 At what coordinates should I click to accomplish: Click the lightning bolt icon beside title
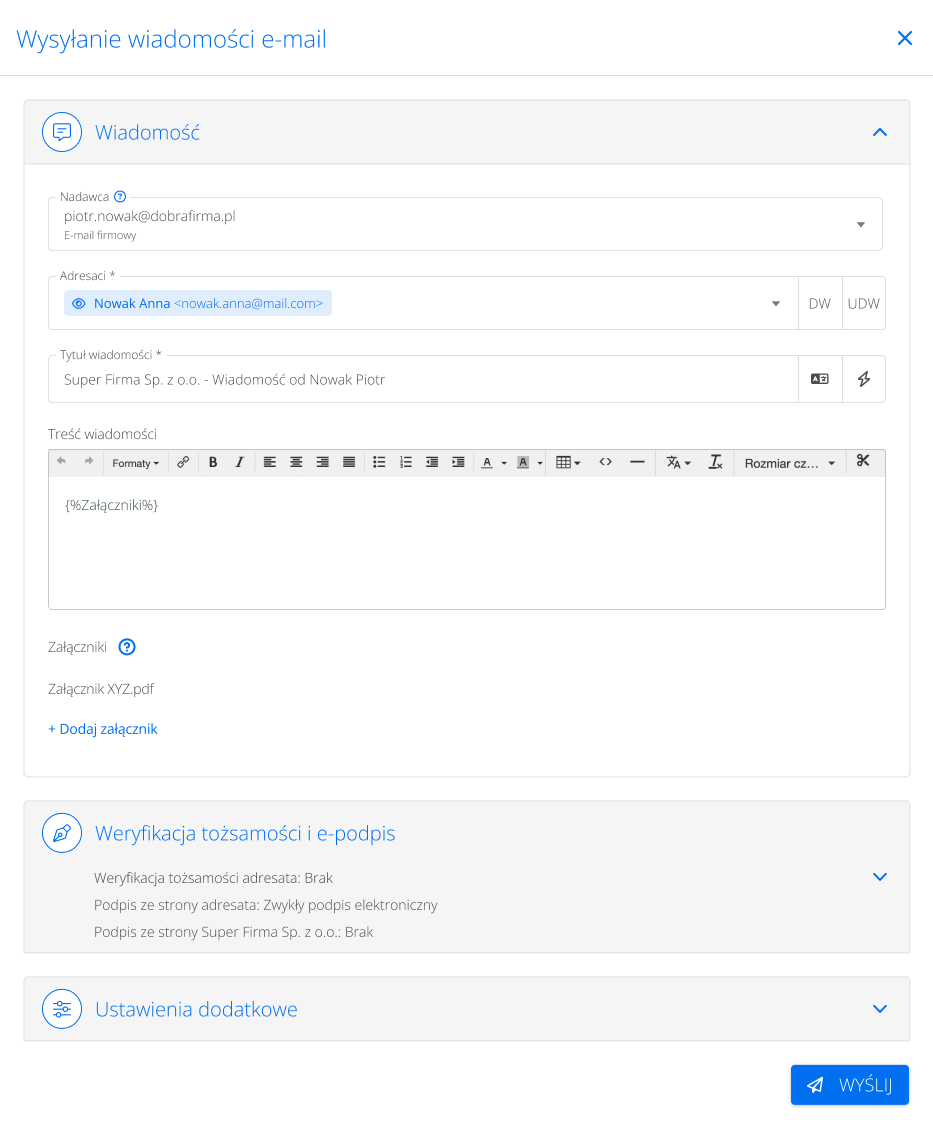click(x=864, y=379)
